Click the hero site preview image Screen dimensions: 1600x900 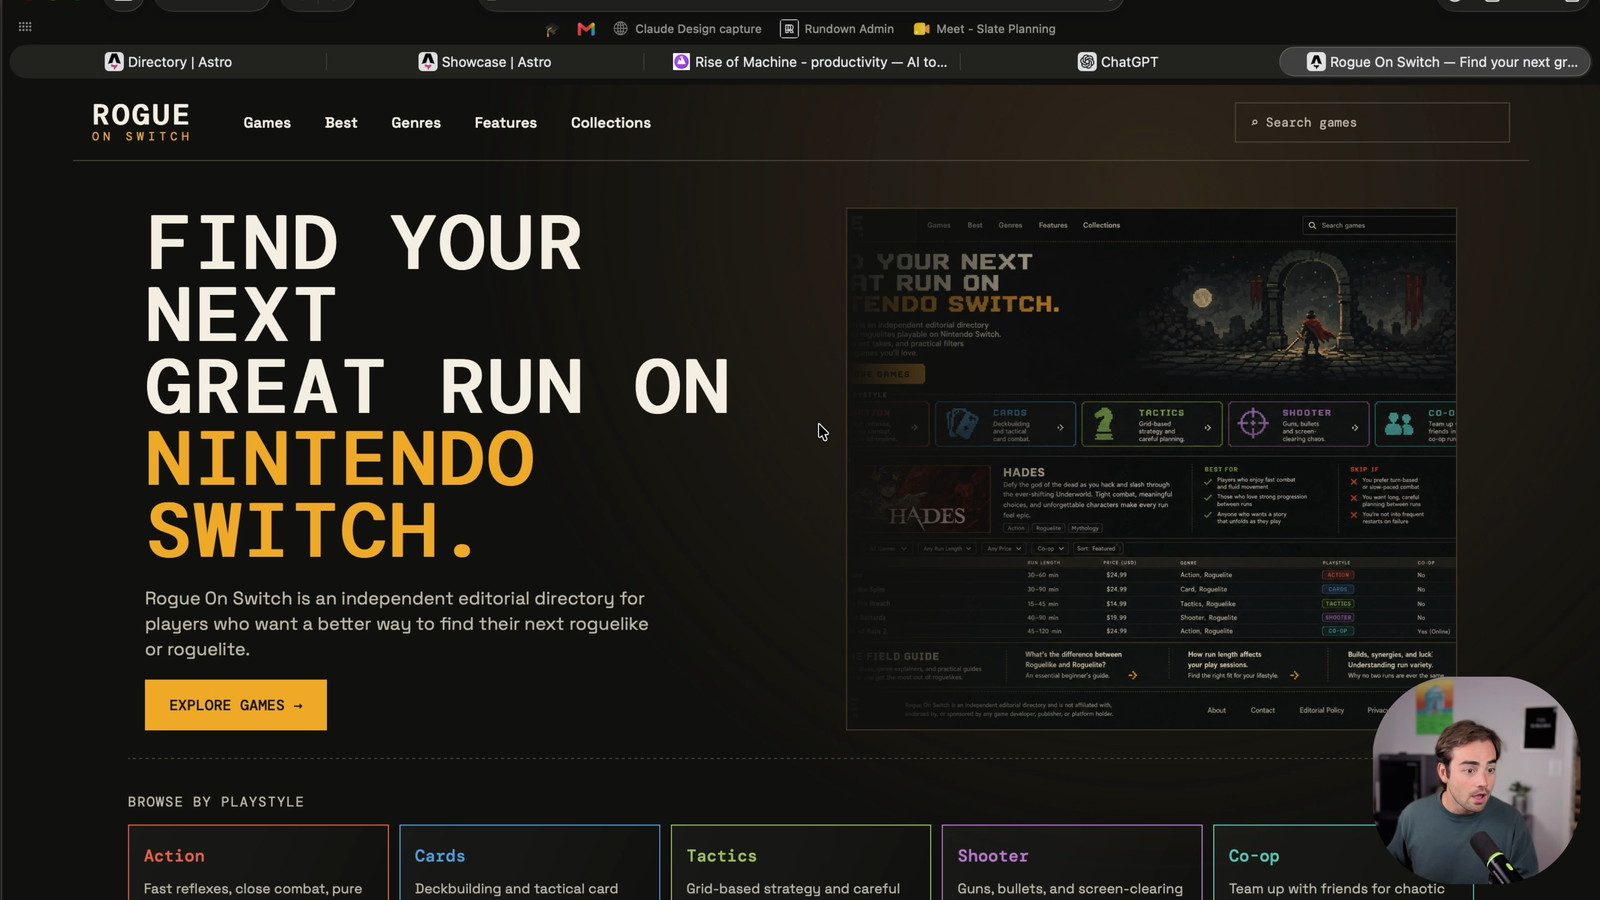(1151, 469)
